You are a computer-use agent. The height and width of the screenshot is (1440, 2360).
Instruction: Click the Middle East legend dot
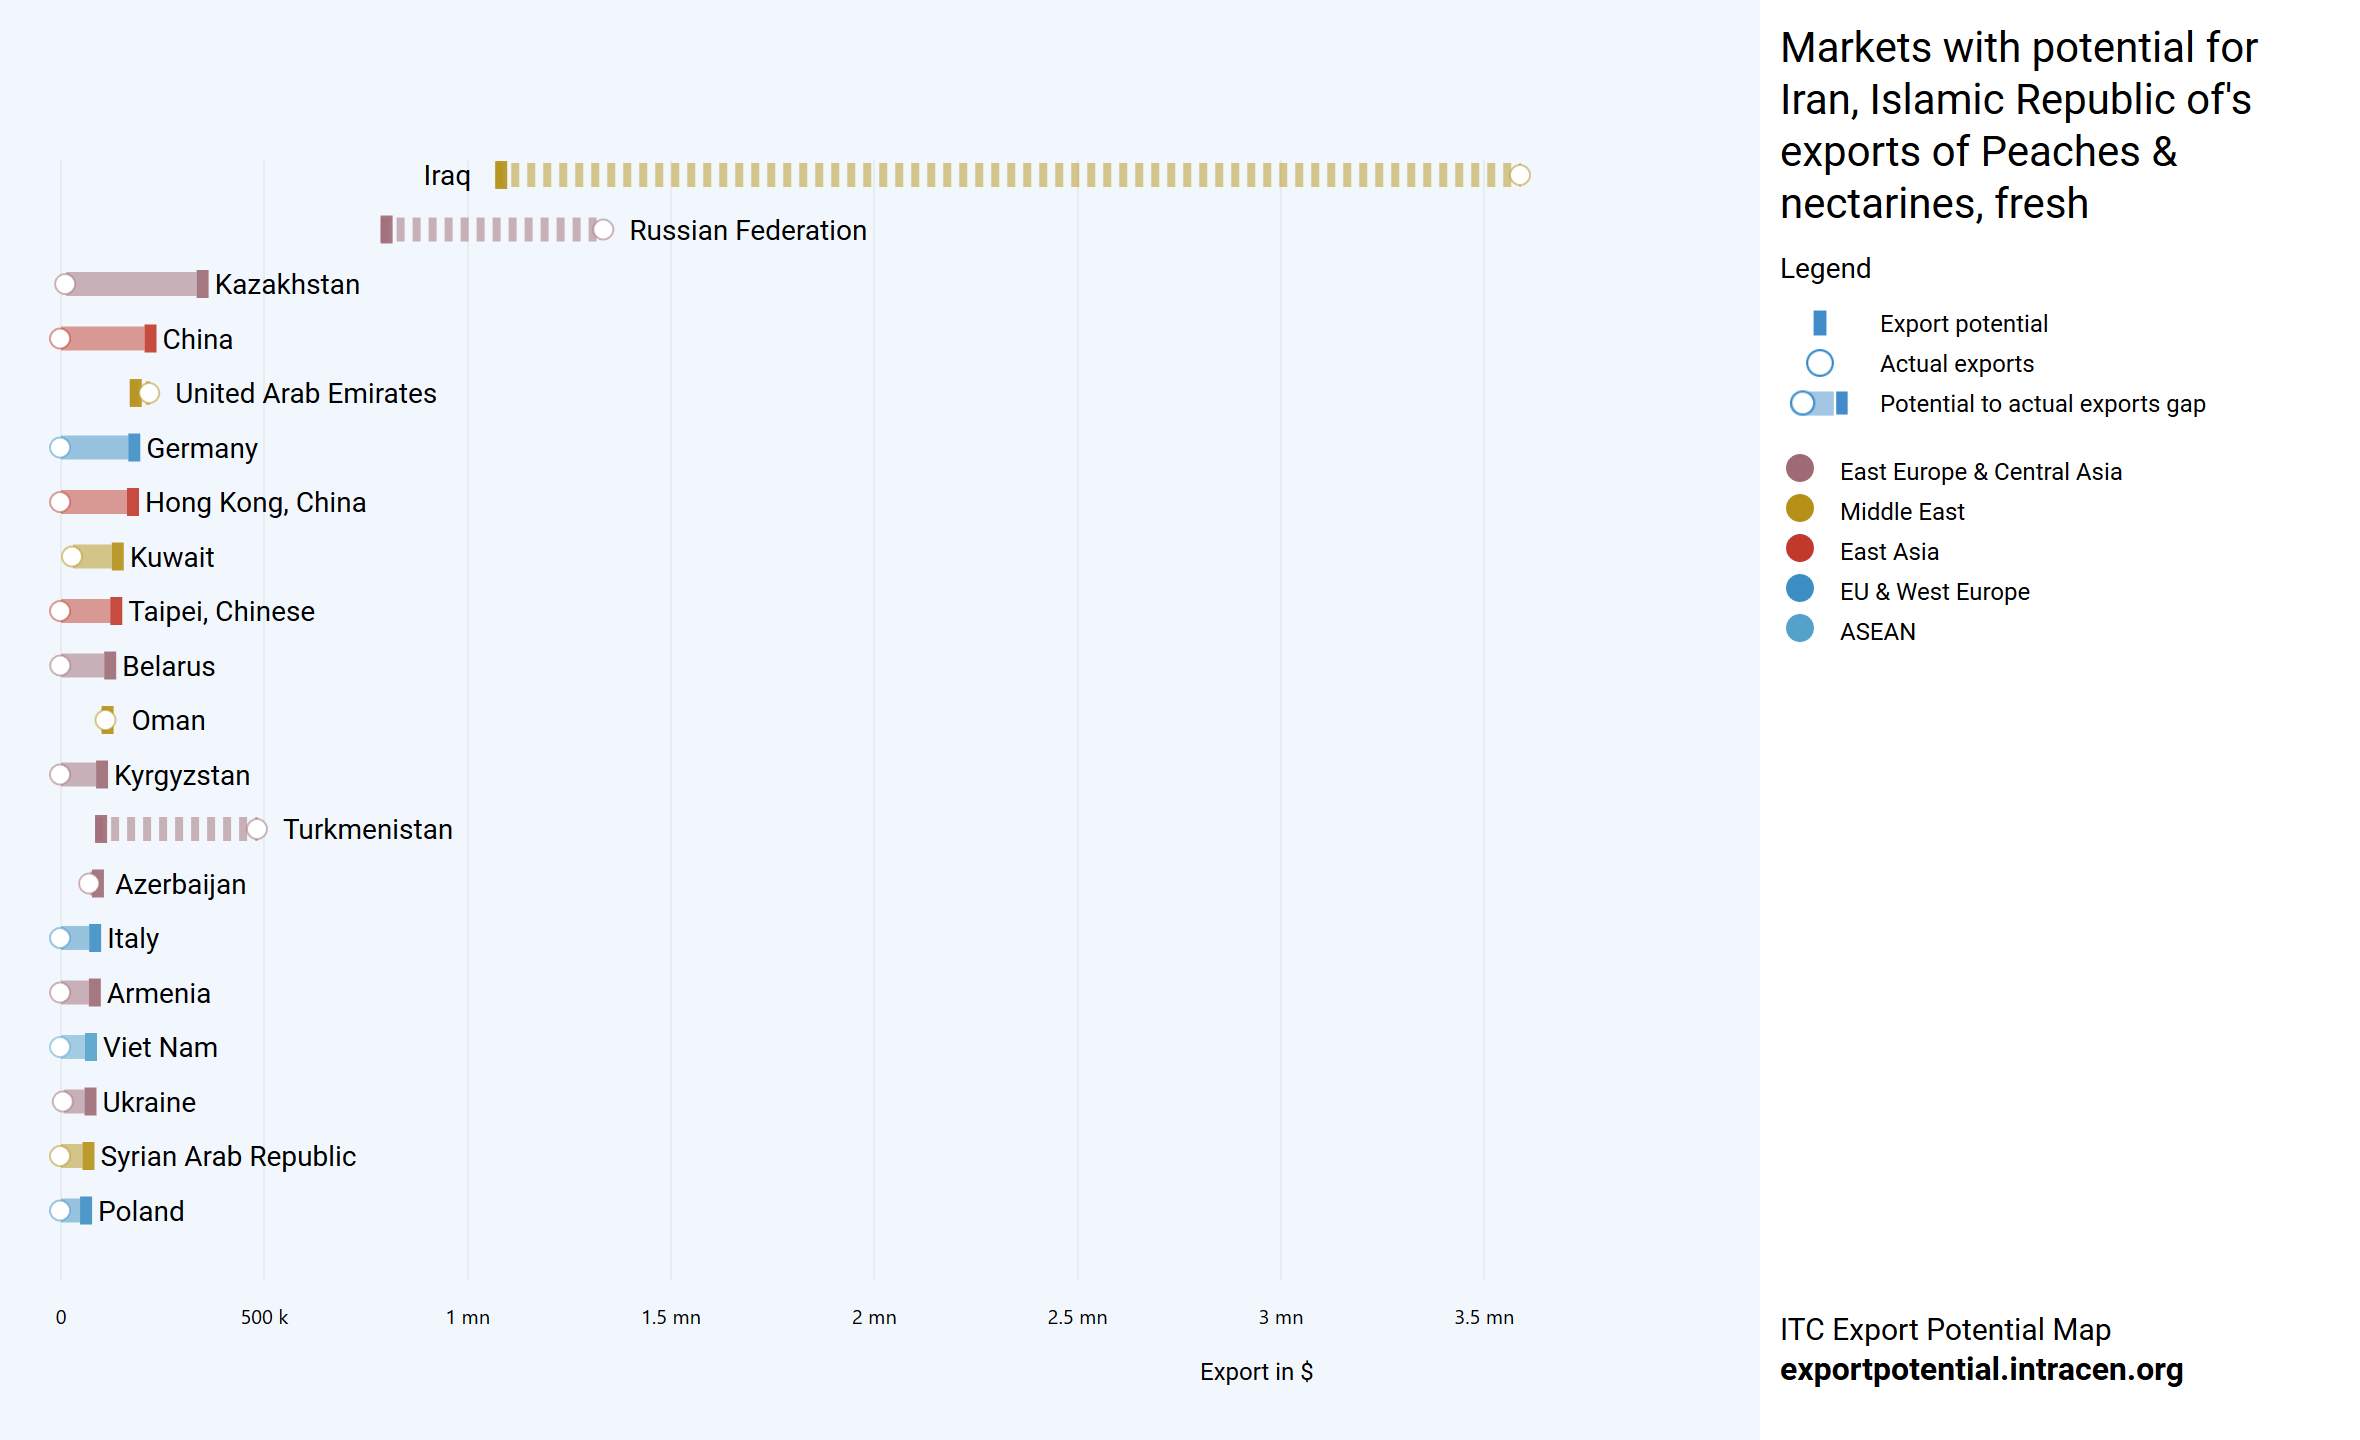pyautogui.click(x=1799, y=509)
